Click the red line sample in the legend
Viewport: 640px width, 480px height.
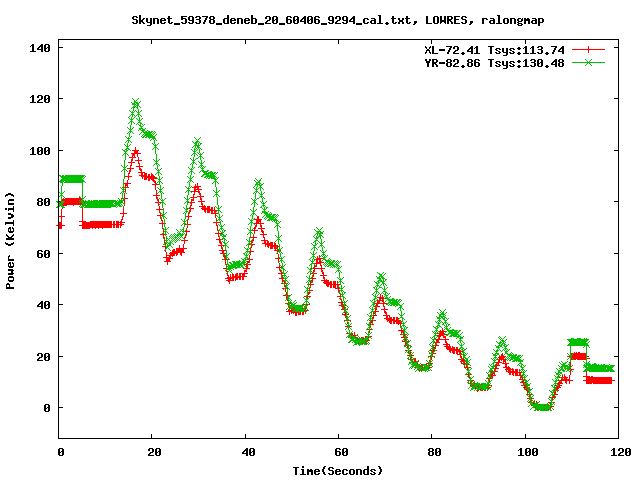pos(588,50)
